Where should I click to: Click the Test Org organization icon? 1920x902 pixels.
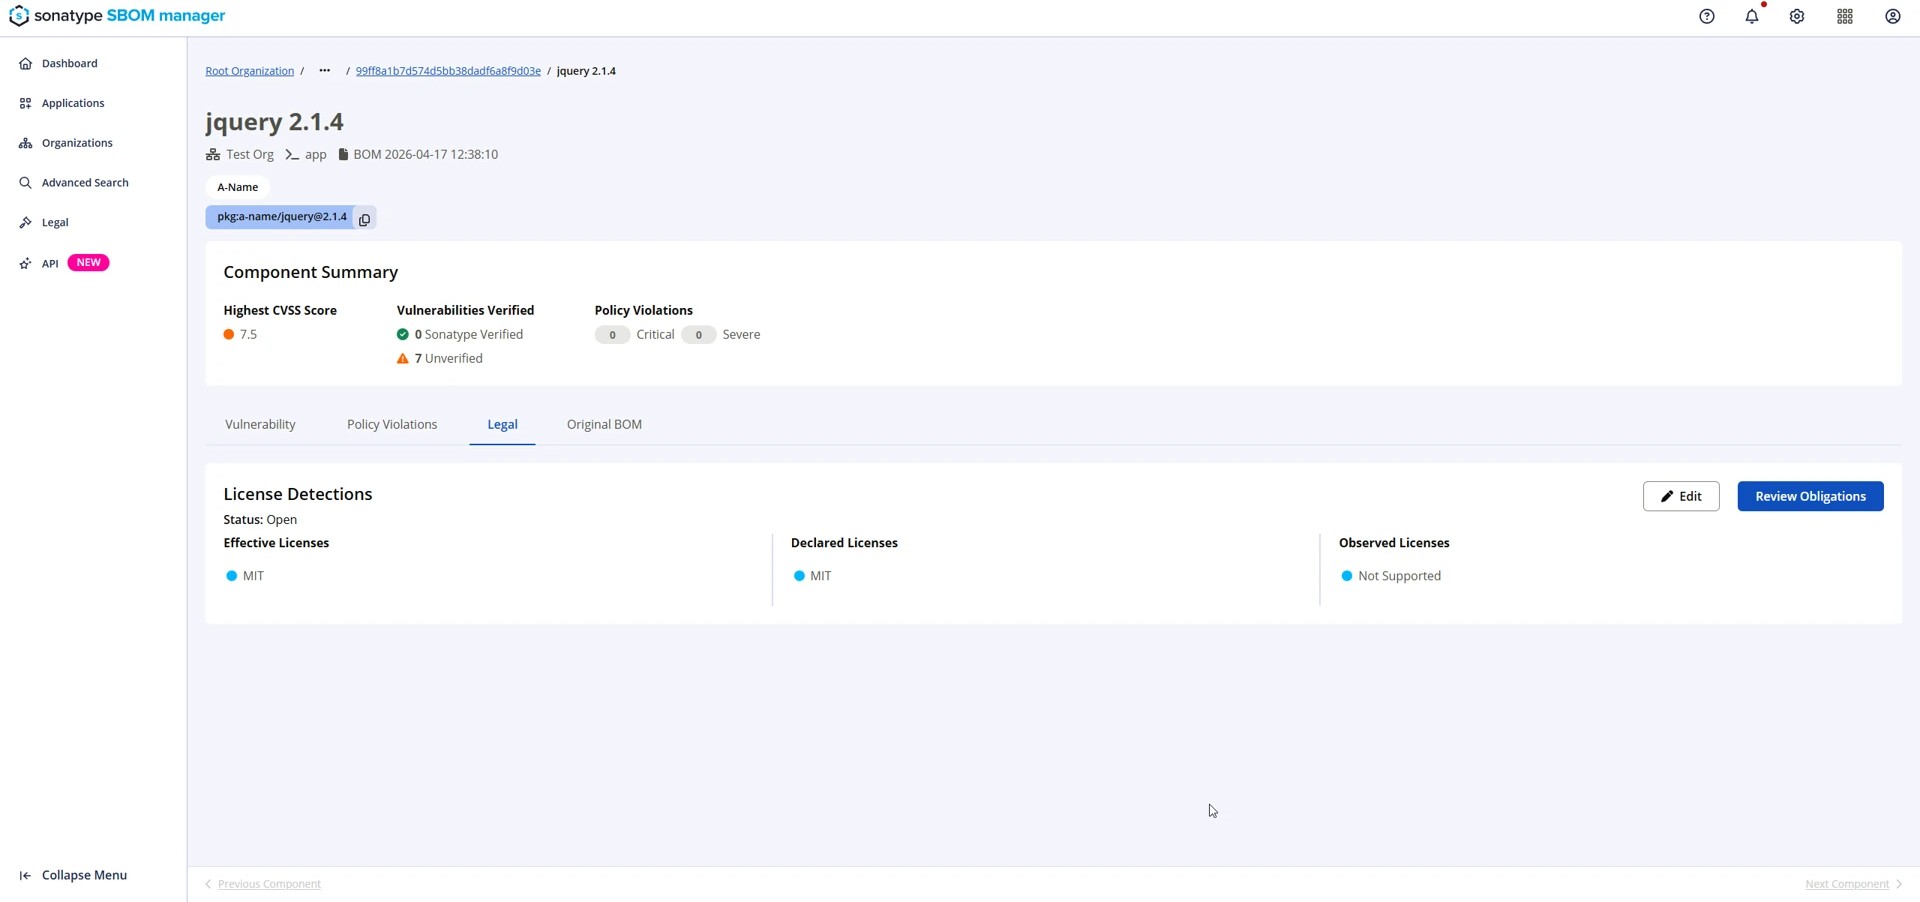coord(213,155)
